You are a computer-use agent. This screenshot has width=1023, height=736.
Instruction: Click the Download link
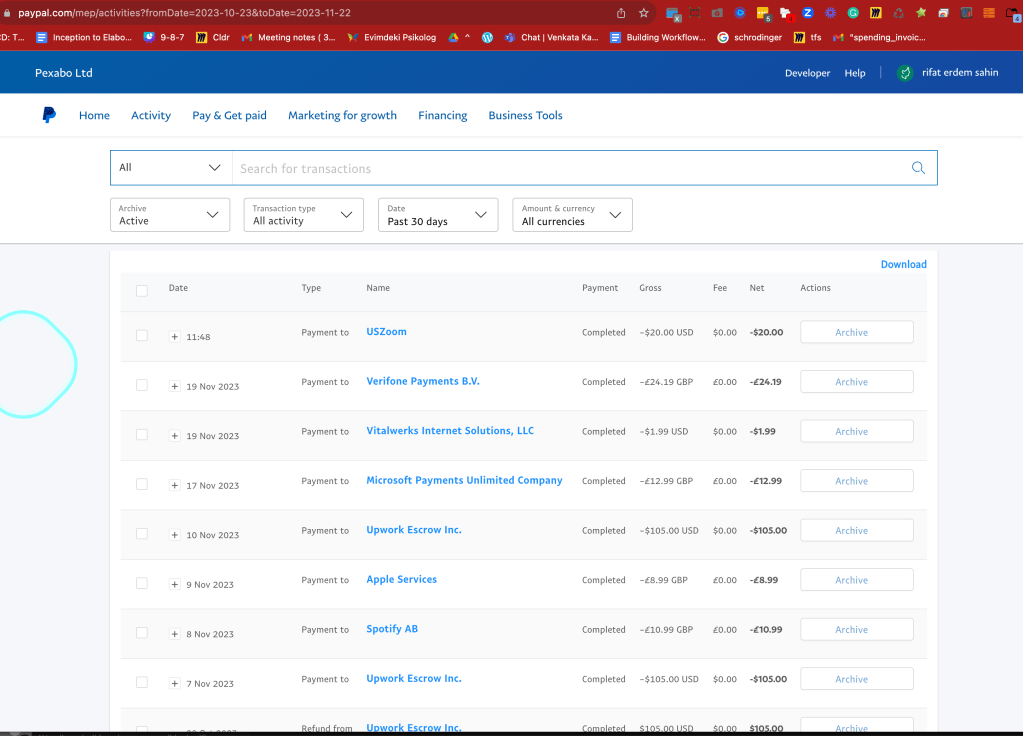click(904, 264)
